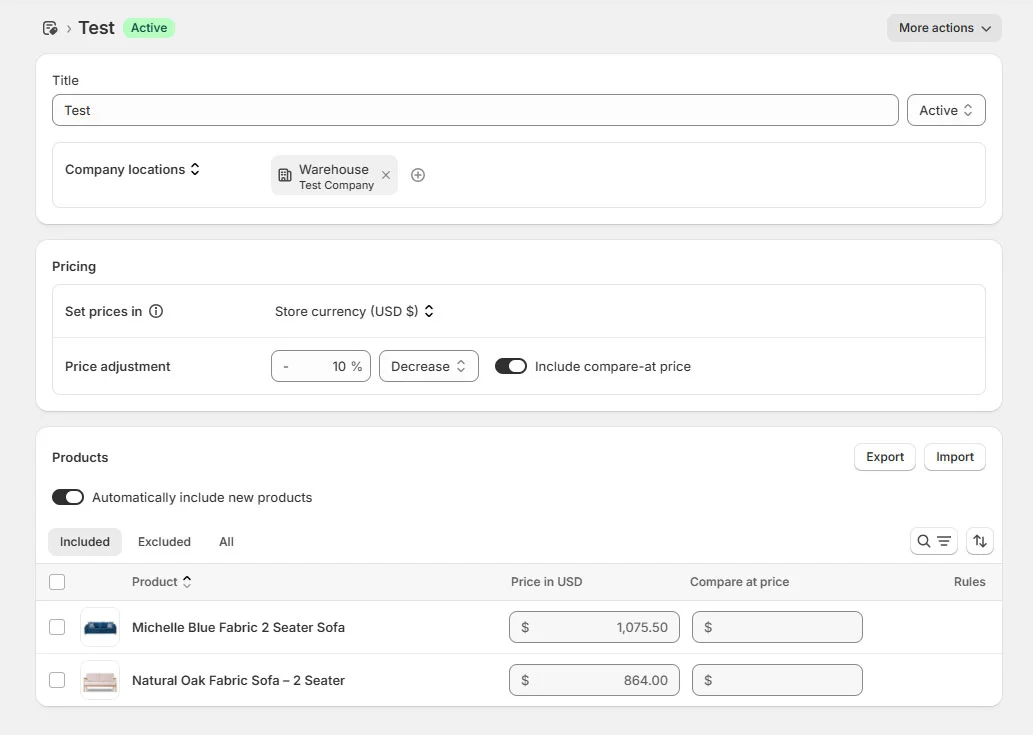The height and width of the screenshot is (735, 1033).
Task: Sort by the Product column header
Action: point(161,581)
